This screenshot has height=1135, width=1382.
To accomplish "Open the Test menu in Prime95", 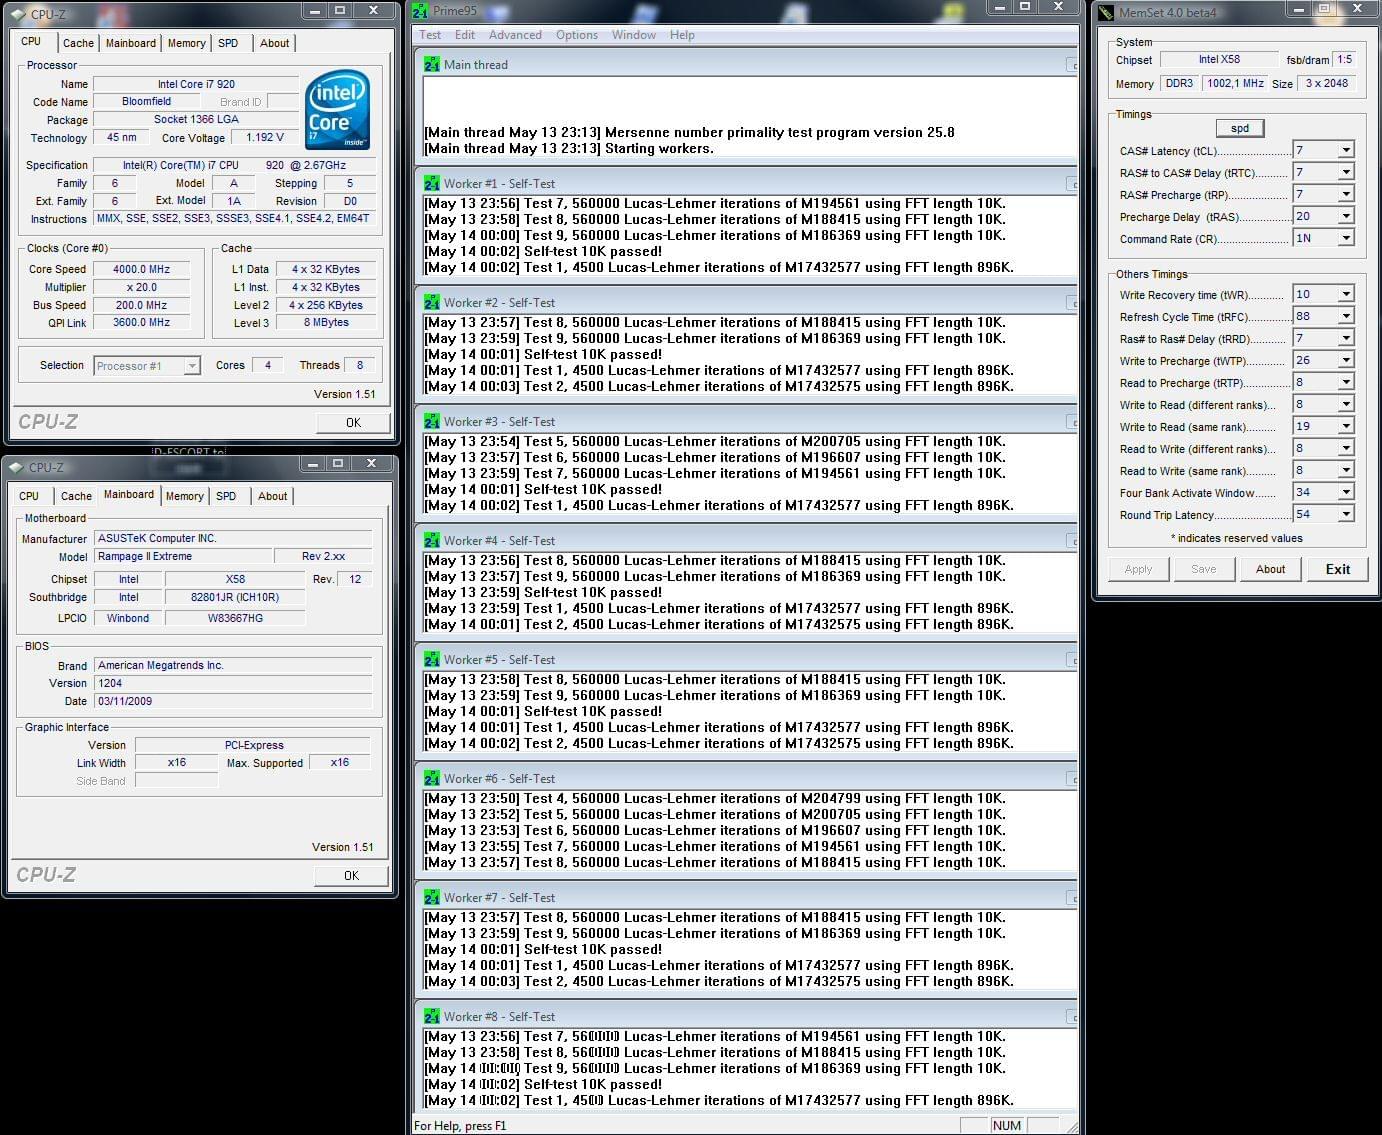I will coord(430,35).
